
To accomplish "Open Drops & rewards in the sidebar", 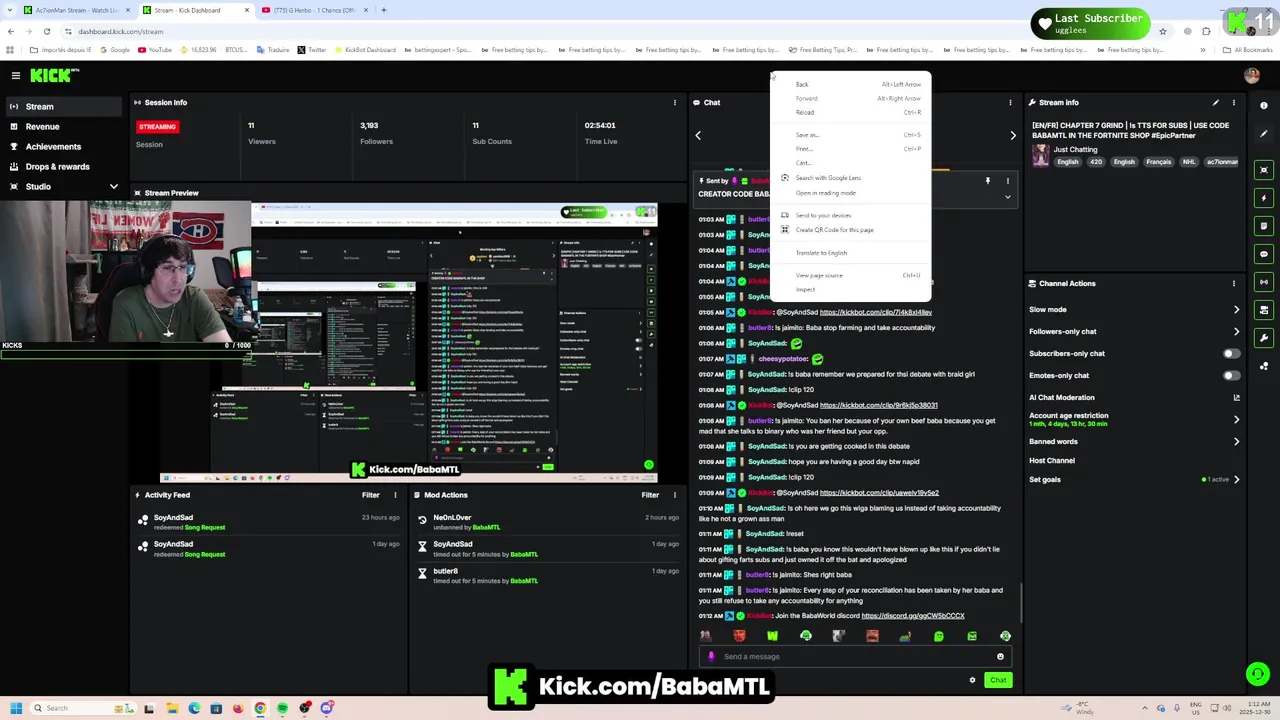I will [x=62, y=166].
